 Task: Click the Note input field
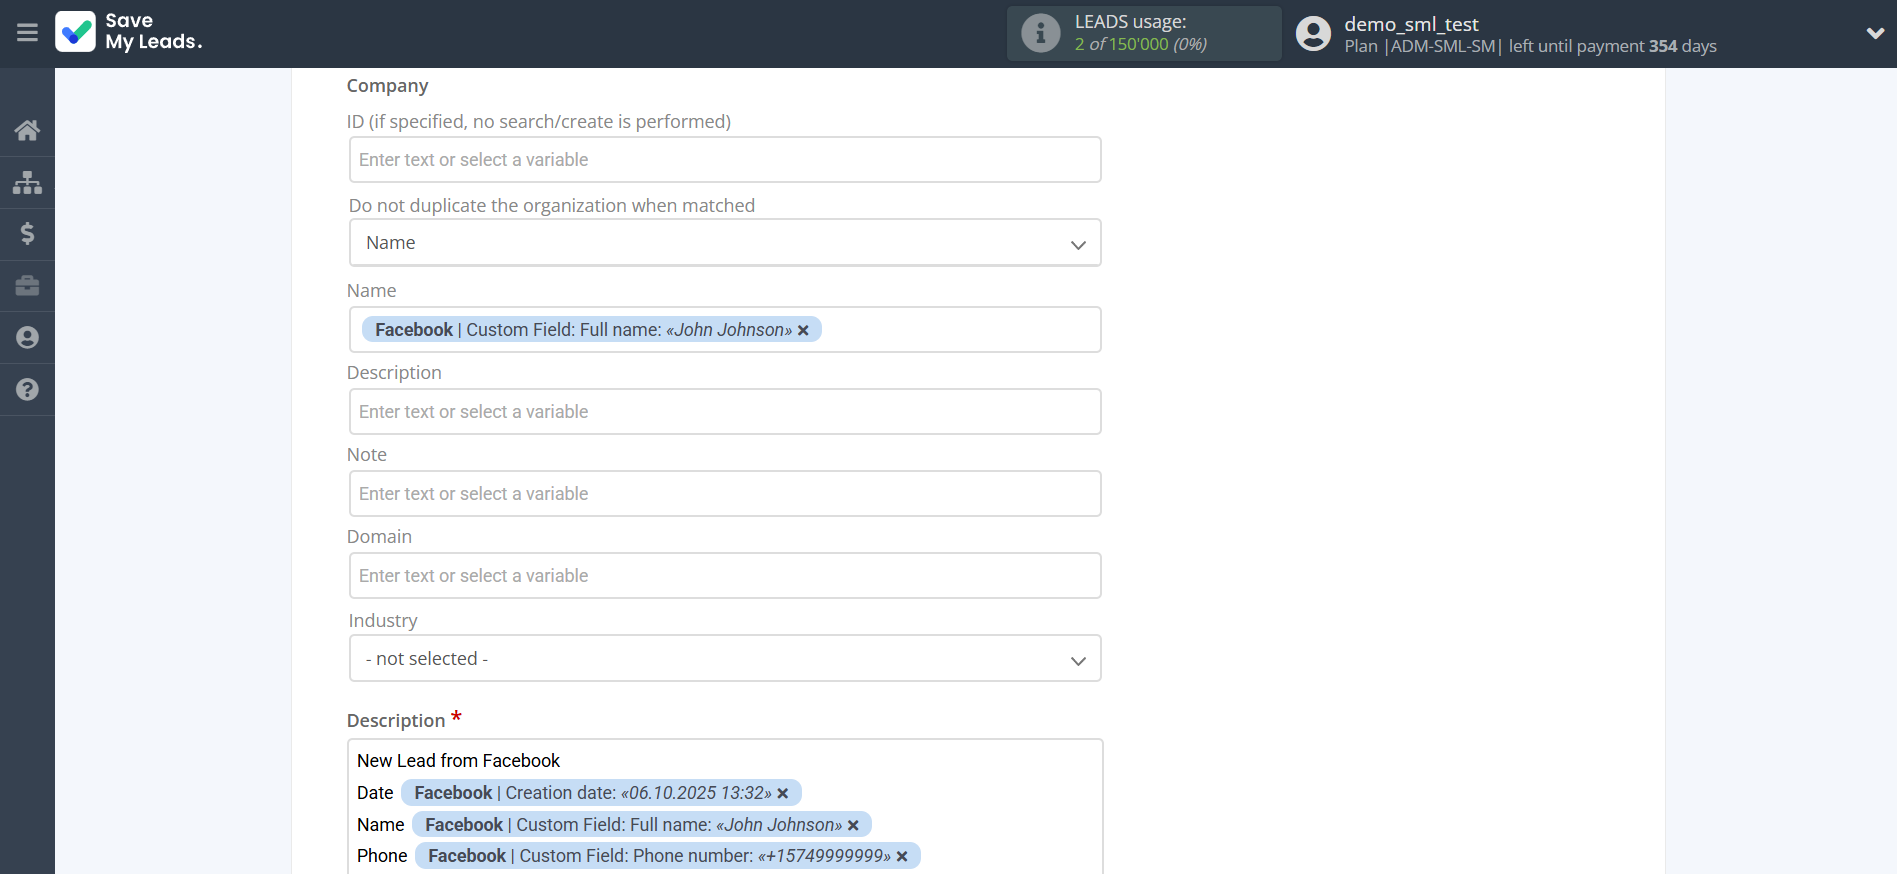click(725, 494)
